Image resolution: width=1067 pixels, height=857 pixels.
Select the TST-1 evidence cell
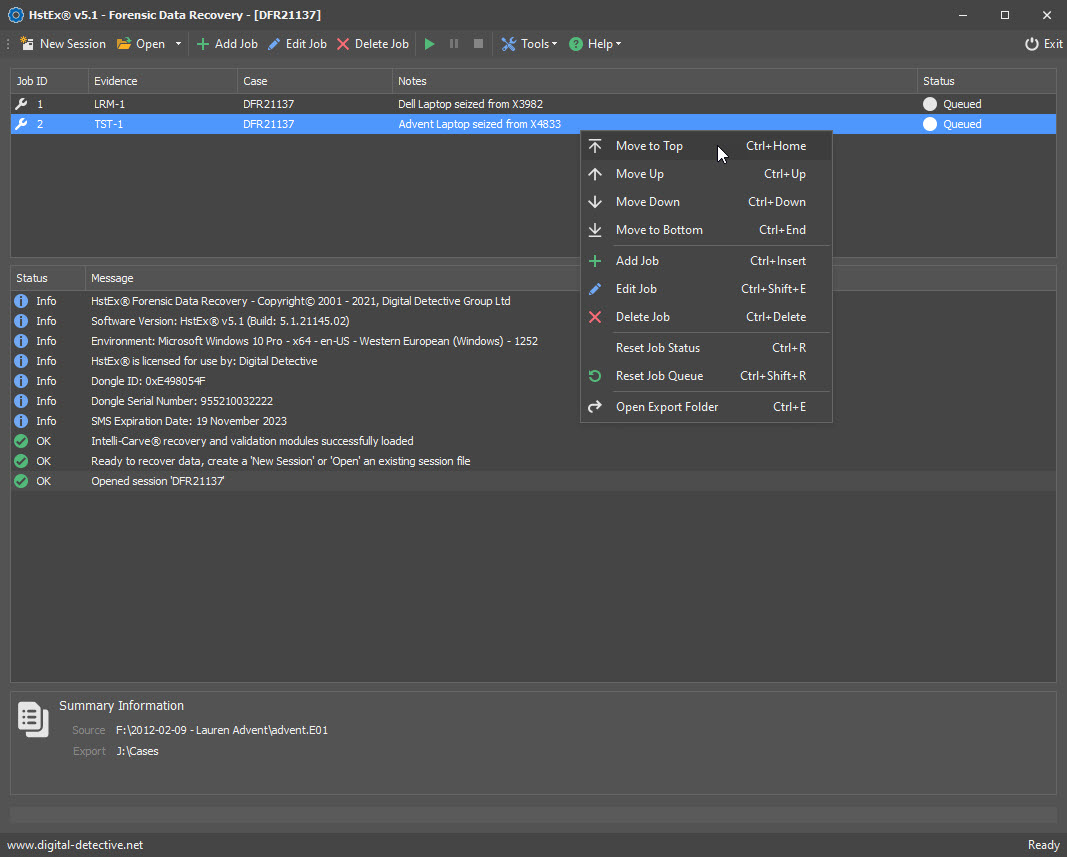[x=108, y=124]
